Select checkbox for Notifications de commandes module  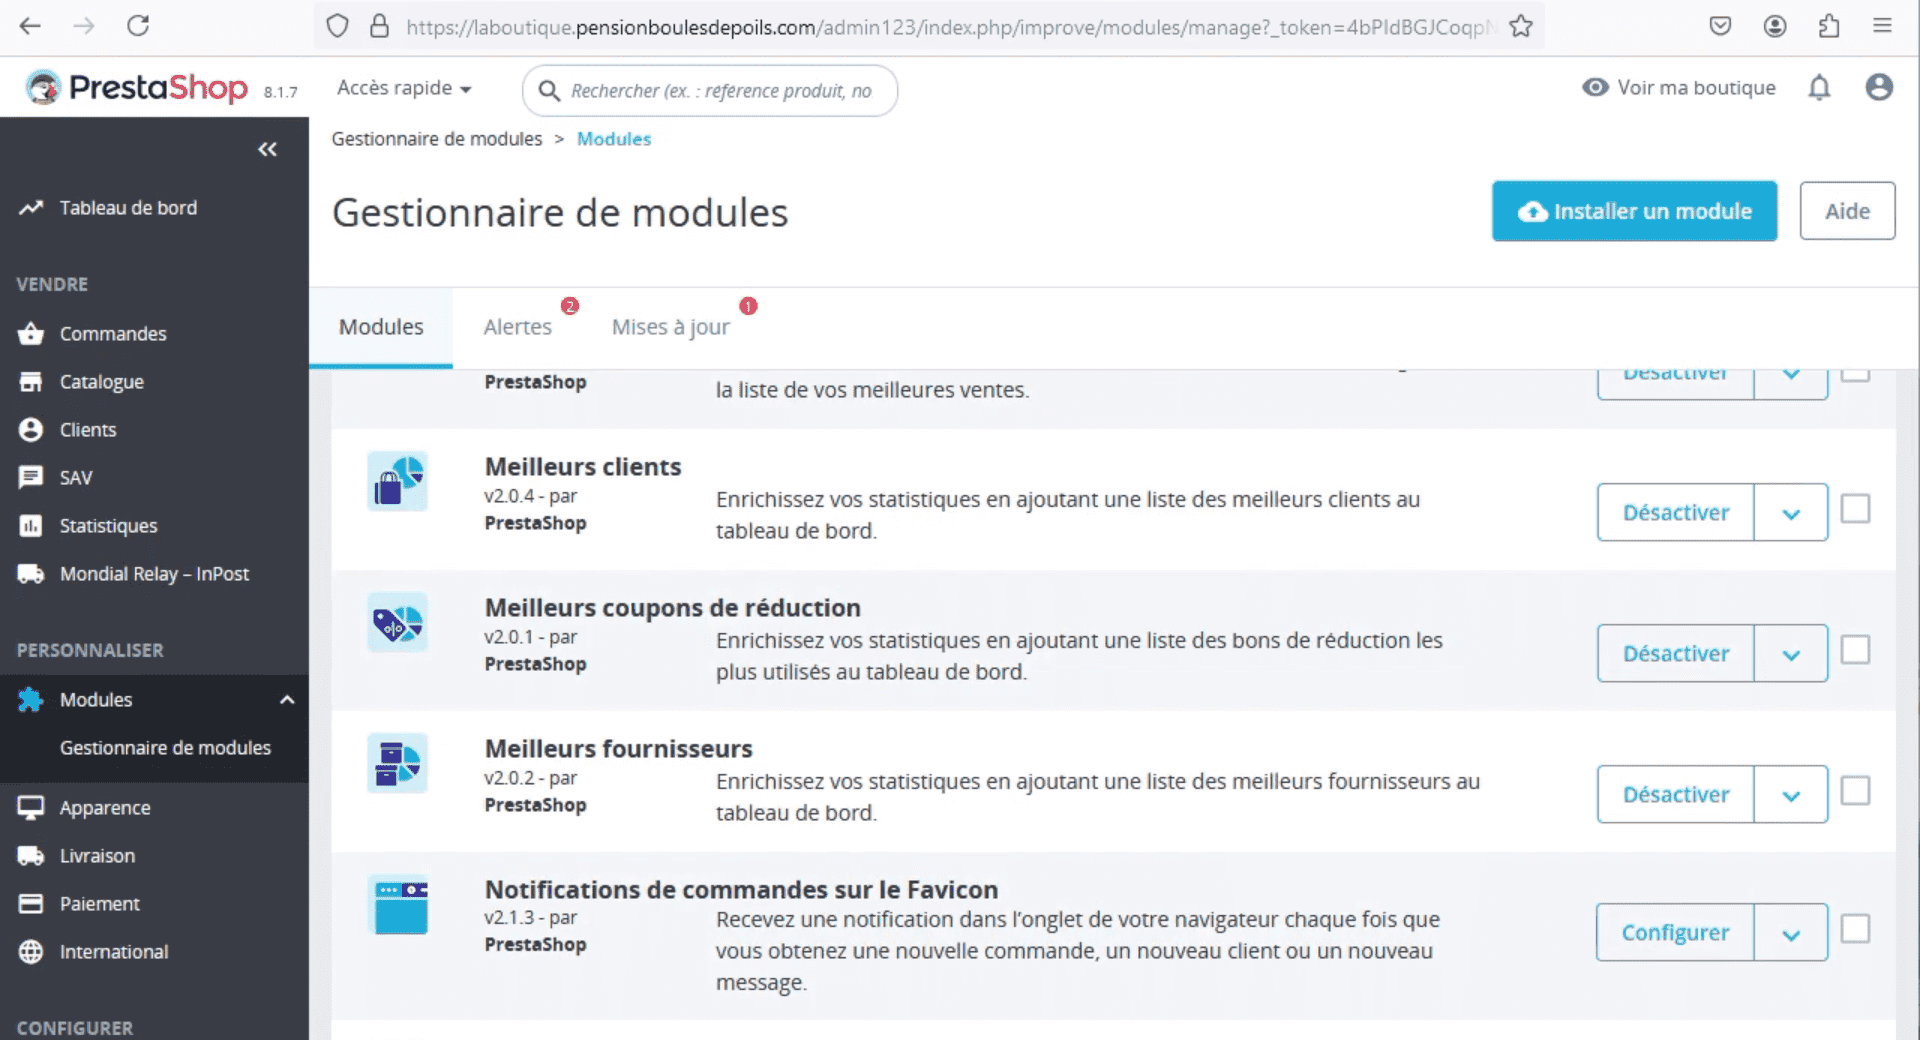[x=1855, y=929]
